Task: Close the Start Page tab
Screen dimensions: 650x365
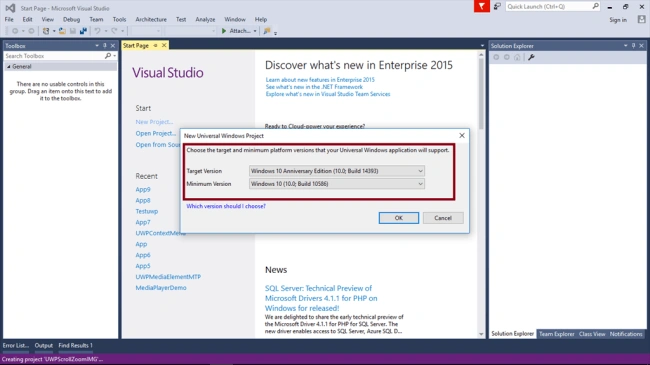Action: pyautogui.click(x=164, y=45)
